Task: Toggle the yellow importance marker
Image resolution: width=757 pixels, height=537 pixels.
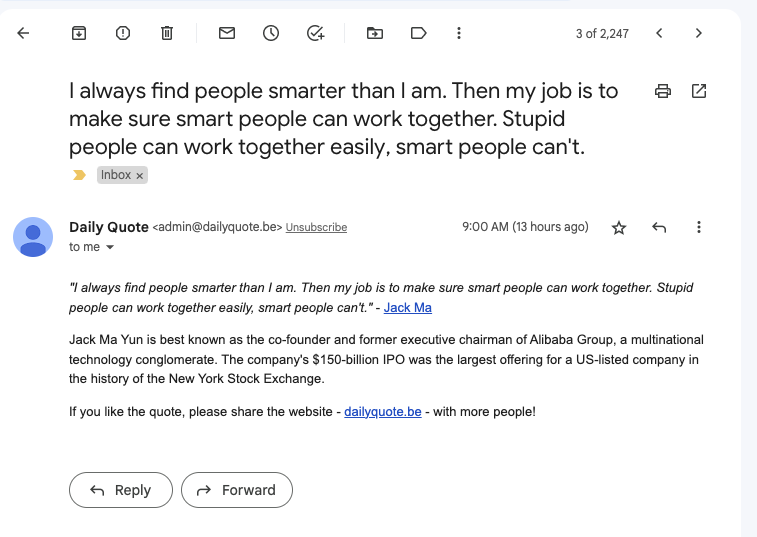Action: point(79,175)
